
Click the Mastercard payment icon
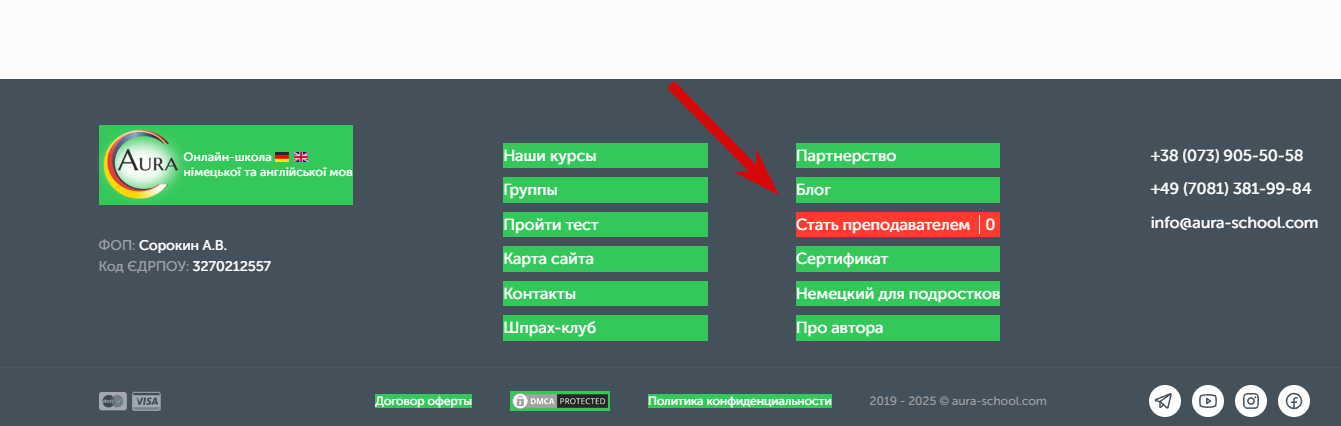click(113, 401)
